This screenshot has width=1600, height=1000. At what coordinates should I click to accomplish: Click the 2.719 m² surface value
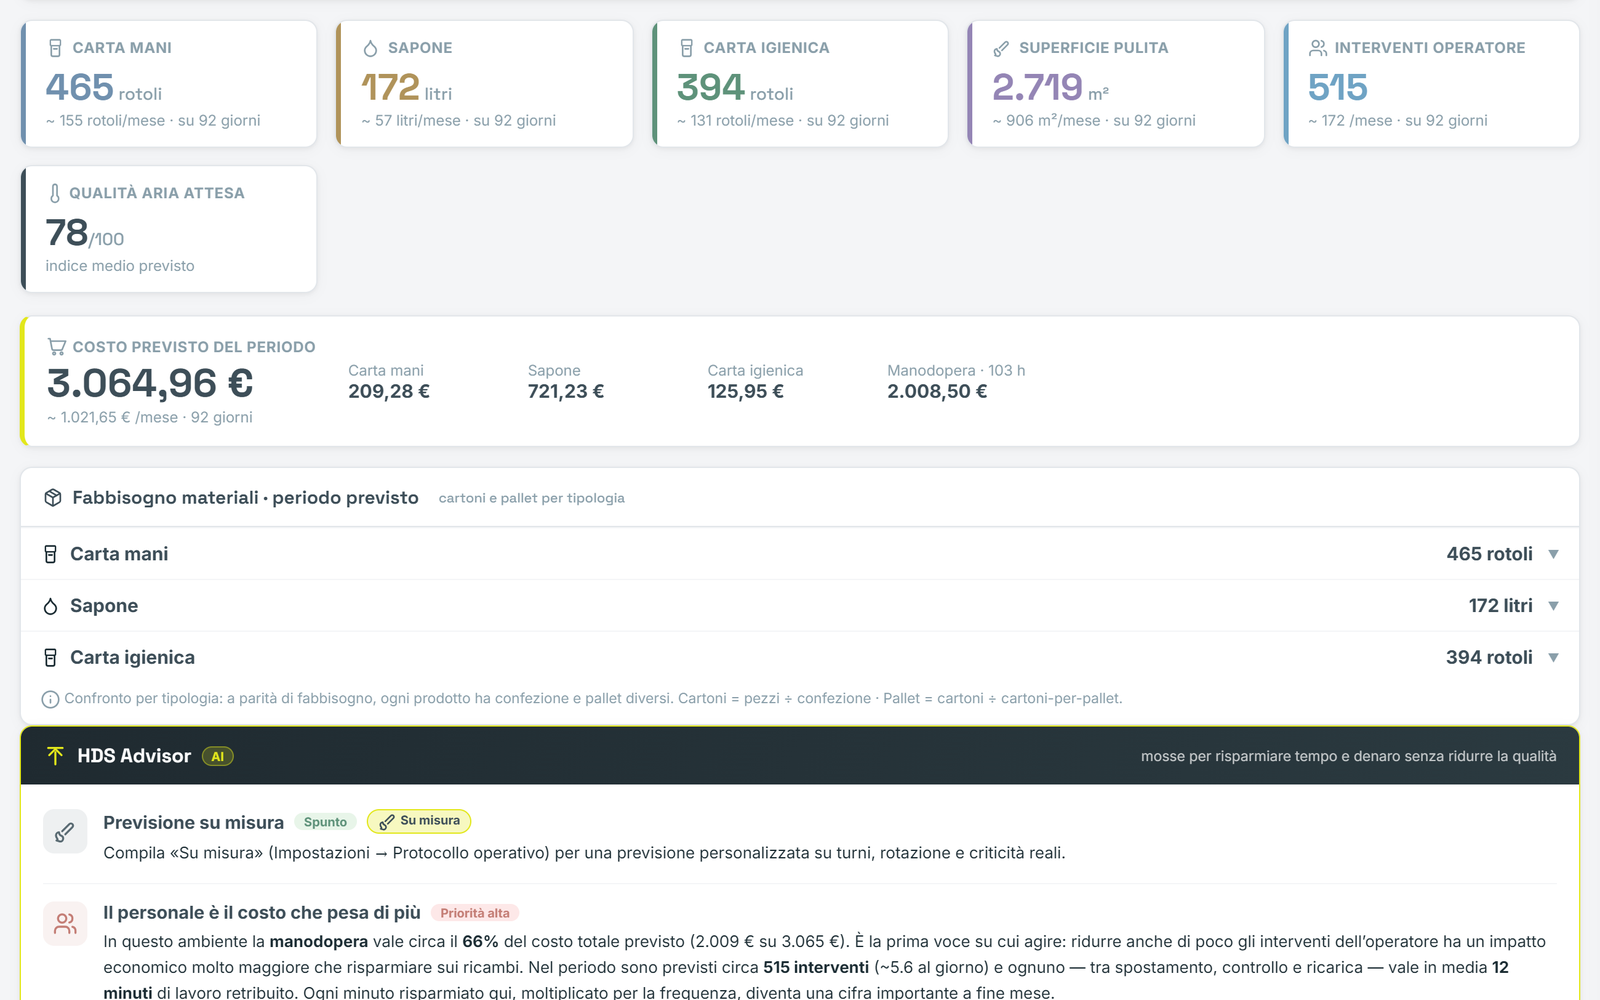1050,88
